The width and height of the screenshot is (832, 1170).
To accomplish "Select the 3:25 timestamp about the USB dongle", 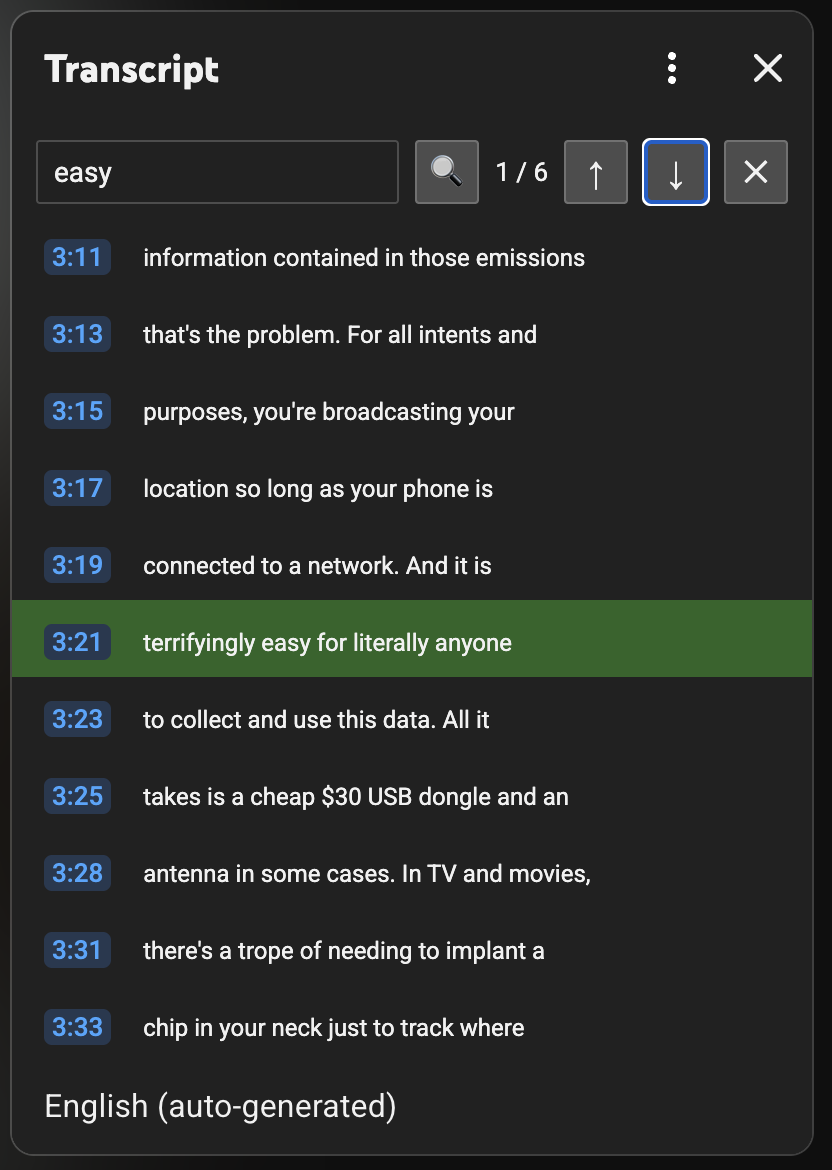I will 77,796.
